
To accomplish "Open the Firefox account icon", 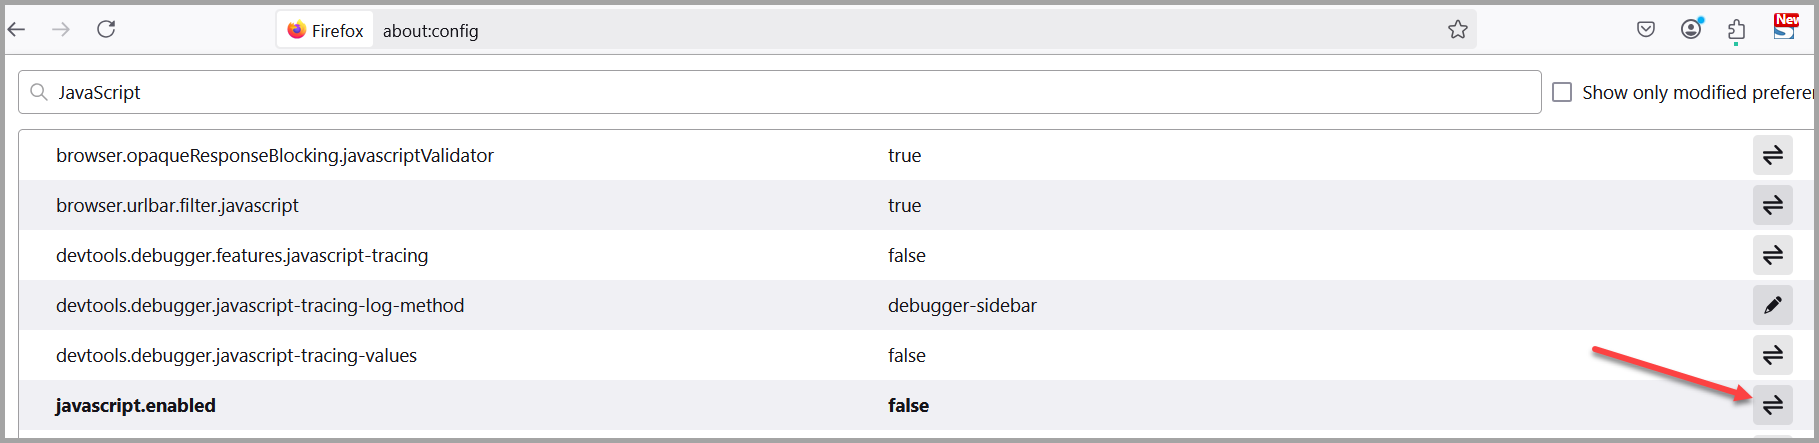I will coord(1691,30).
